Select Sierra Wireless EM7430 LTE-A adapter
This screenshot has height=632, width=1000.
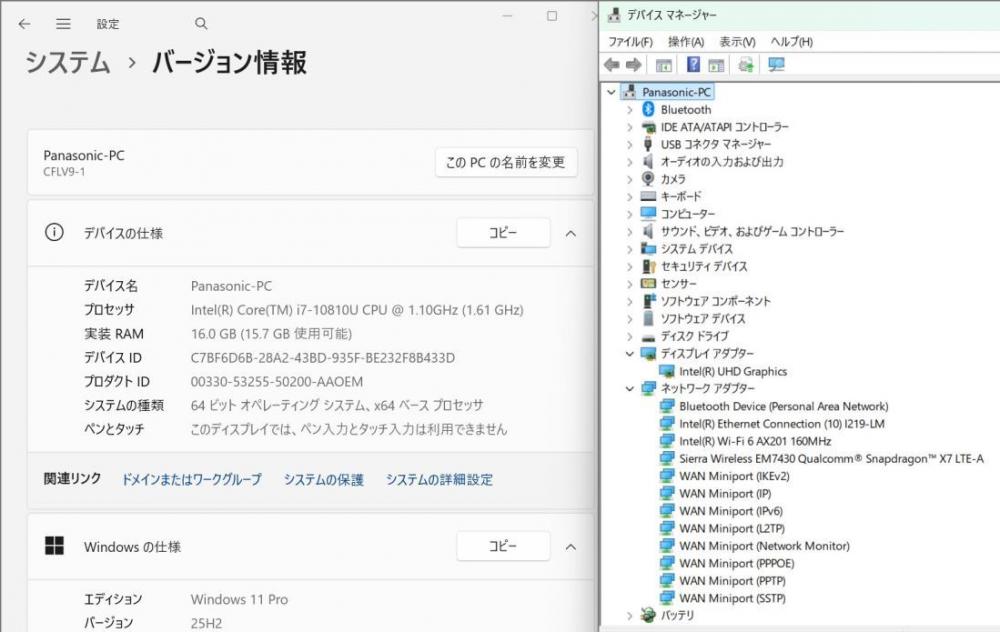coord(831,458)
